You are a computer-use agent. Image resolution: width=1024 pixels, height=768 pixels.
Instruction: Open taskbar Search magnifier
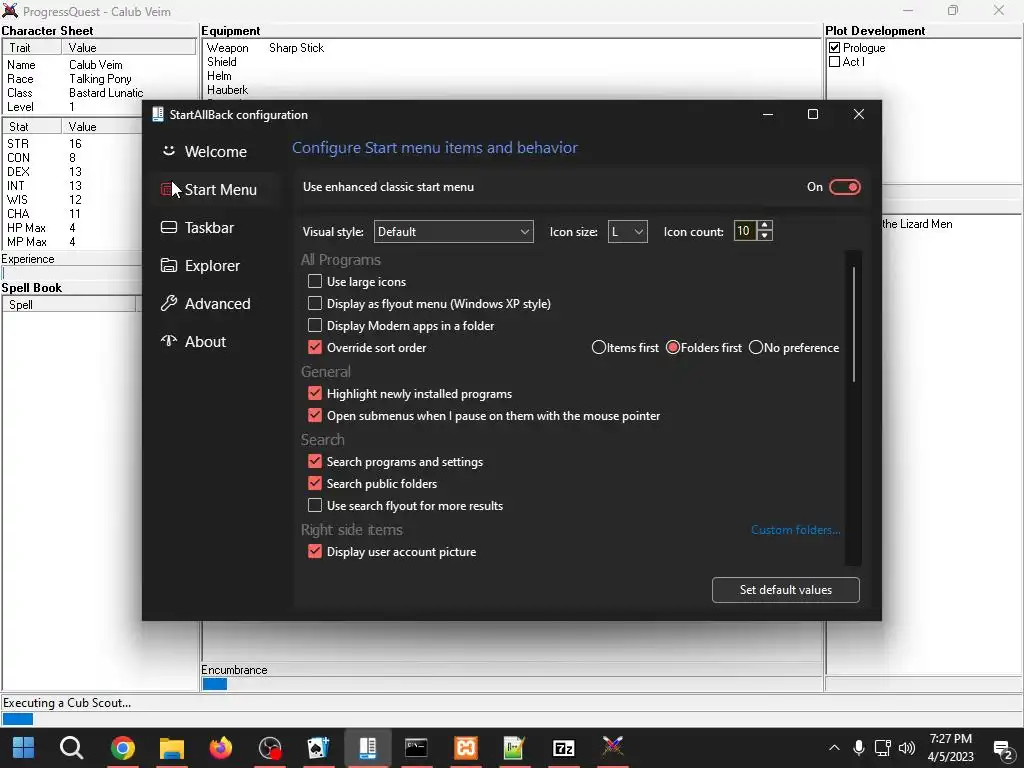point(71,747)
